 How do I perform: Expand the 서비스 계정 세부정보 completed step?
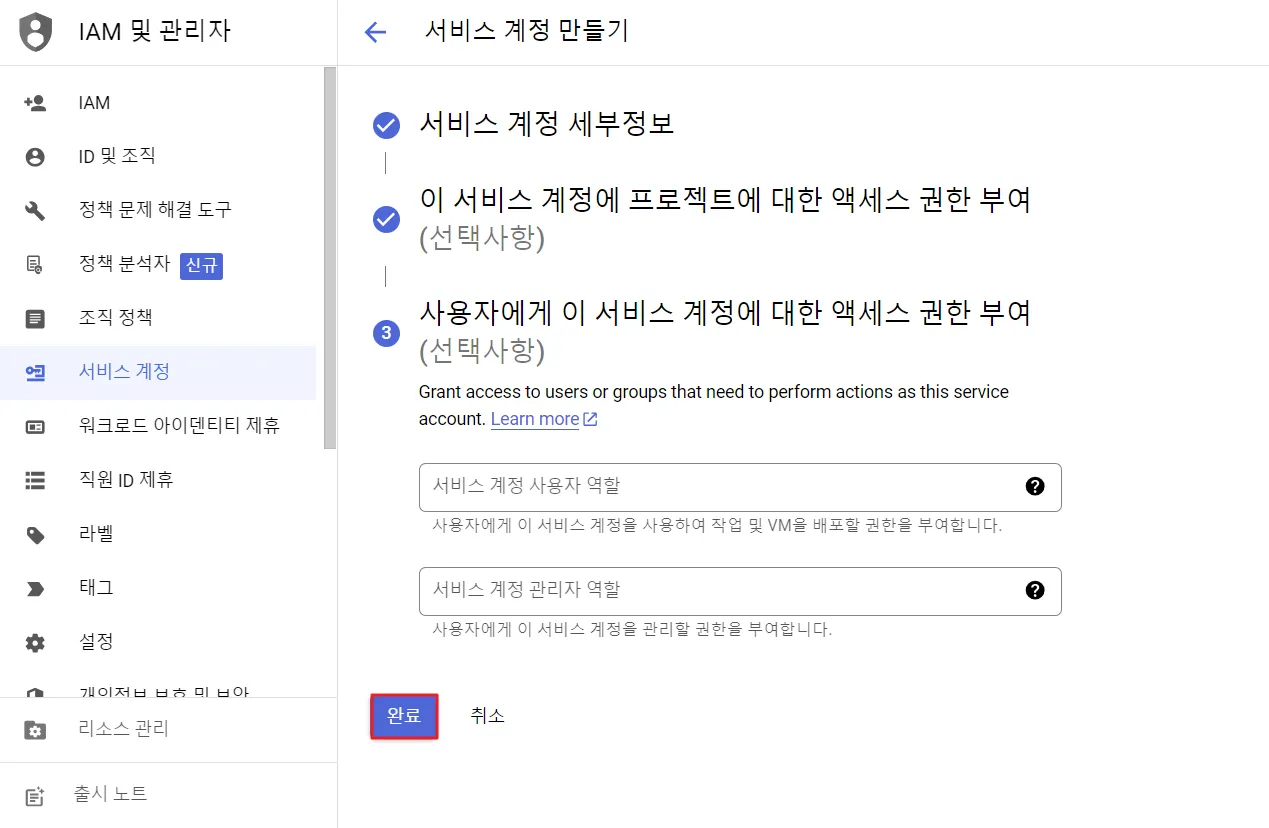pos(546,125)
